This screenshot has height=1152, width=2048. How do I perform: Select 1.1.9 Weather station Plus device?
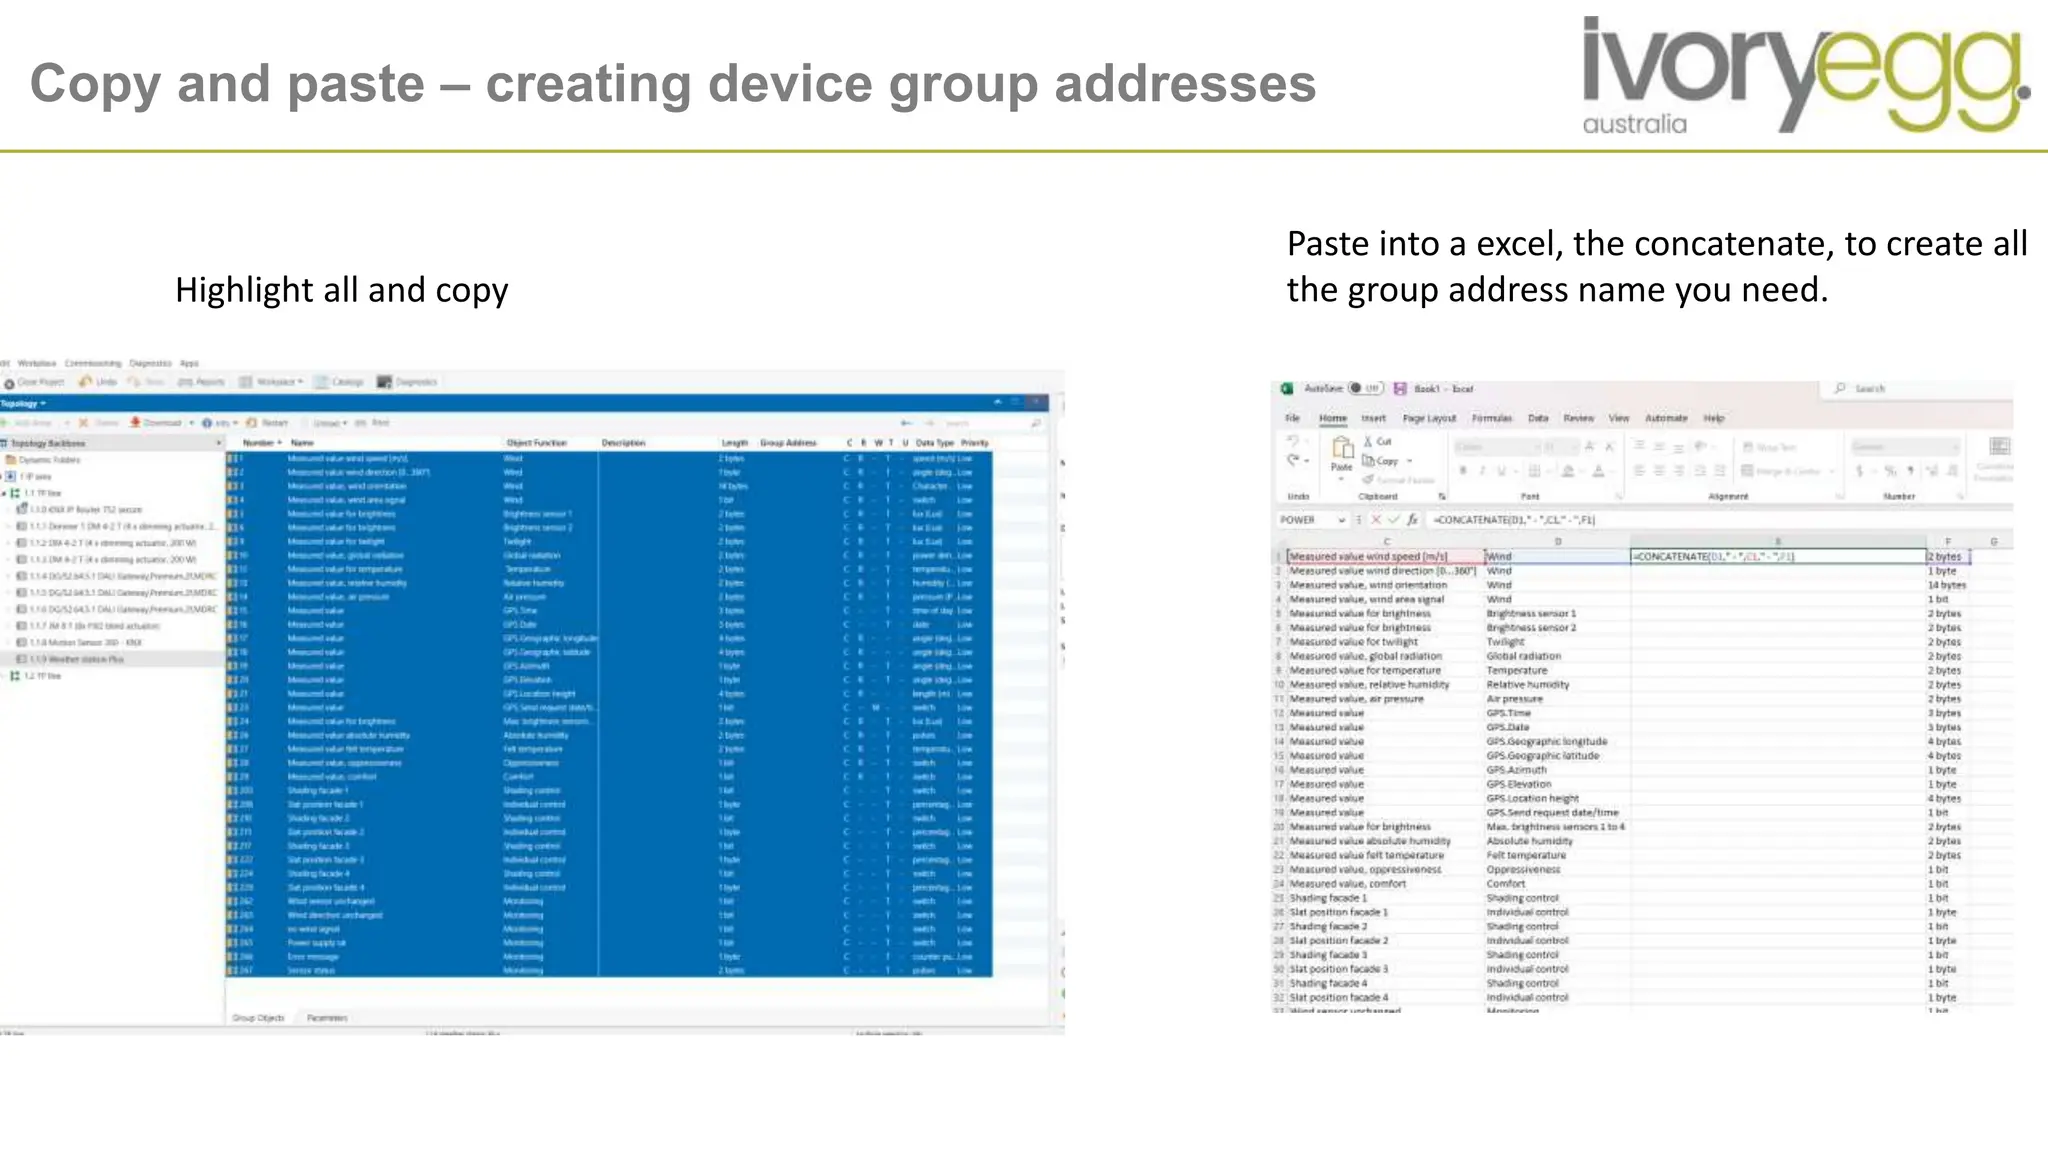tap(76, 660)
